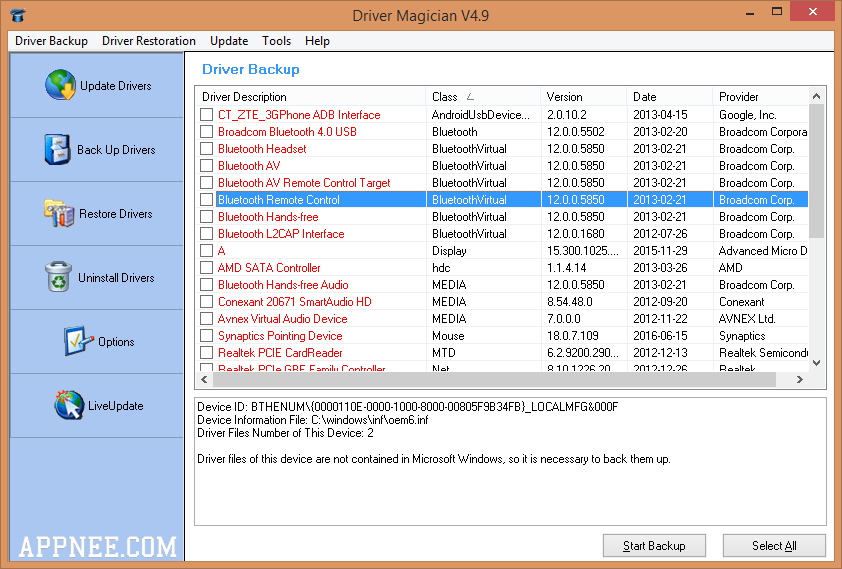Click version 18.0.7.109 of Synaptics driver
This screenshot has width=842, height=569.
coord(573,336)
